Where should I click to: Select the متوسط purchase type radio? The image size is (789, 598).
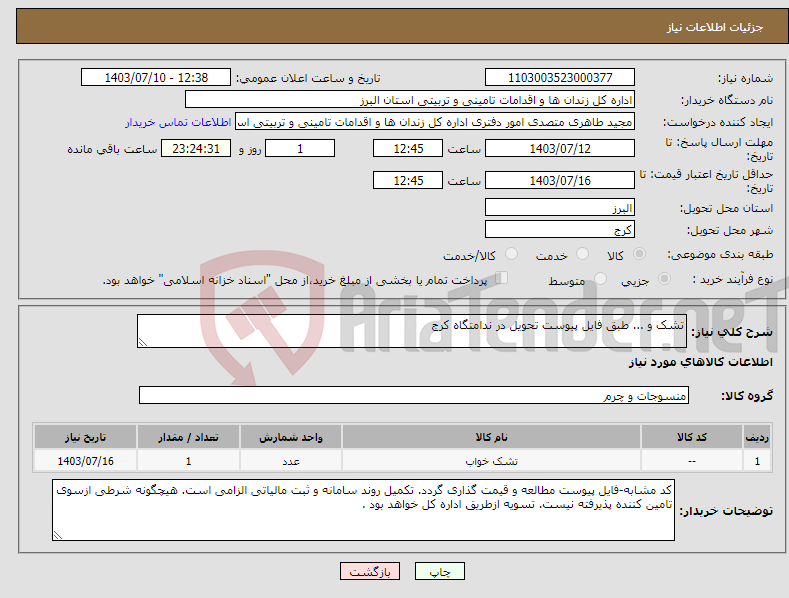(x=600, y=278)
